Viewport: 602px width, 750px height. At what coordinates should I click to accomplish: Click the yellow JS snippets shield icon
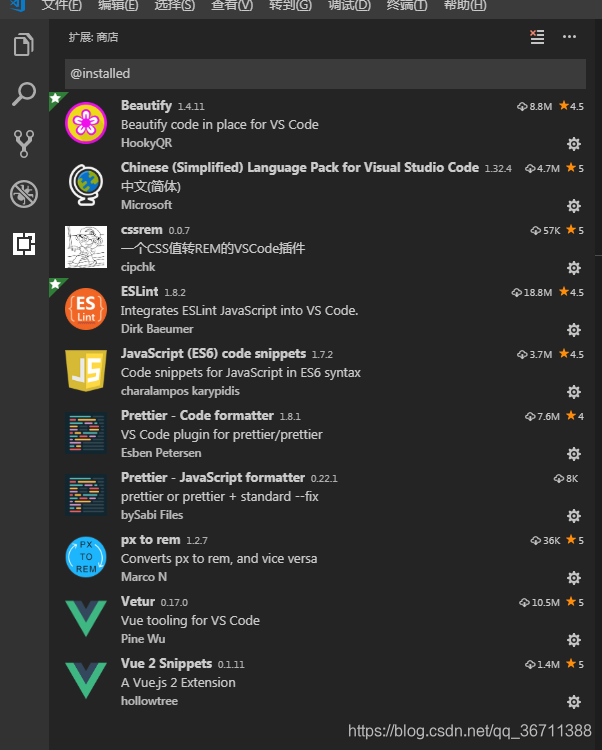[86, 371]
